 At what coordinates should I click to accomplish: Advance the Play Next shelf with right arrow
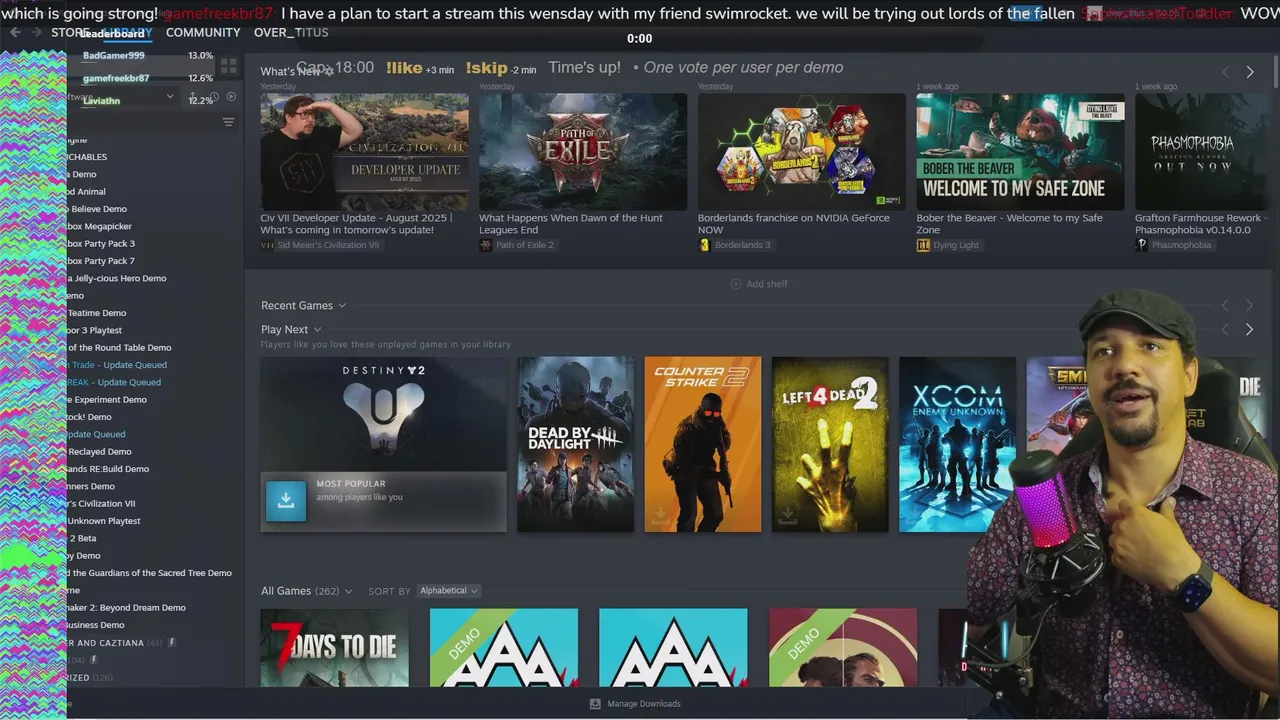[1249, 329]
